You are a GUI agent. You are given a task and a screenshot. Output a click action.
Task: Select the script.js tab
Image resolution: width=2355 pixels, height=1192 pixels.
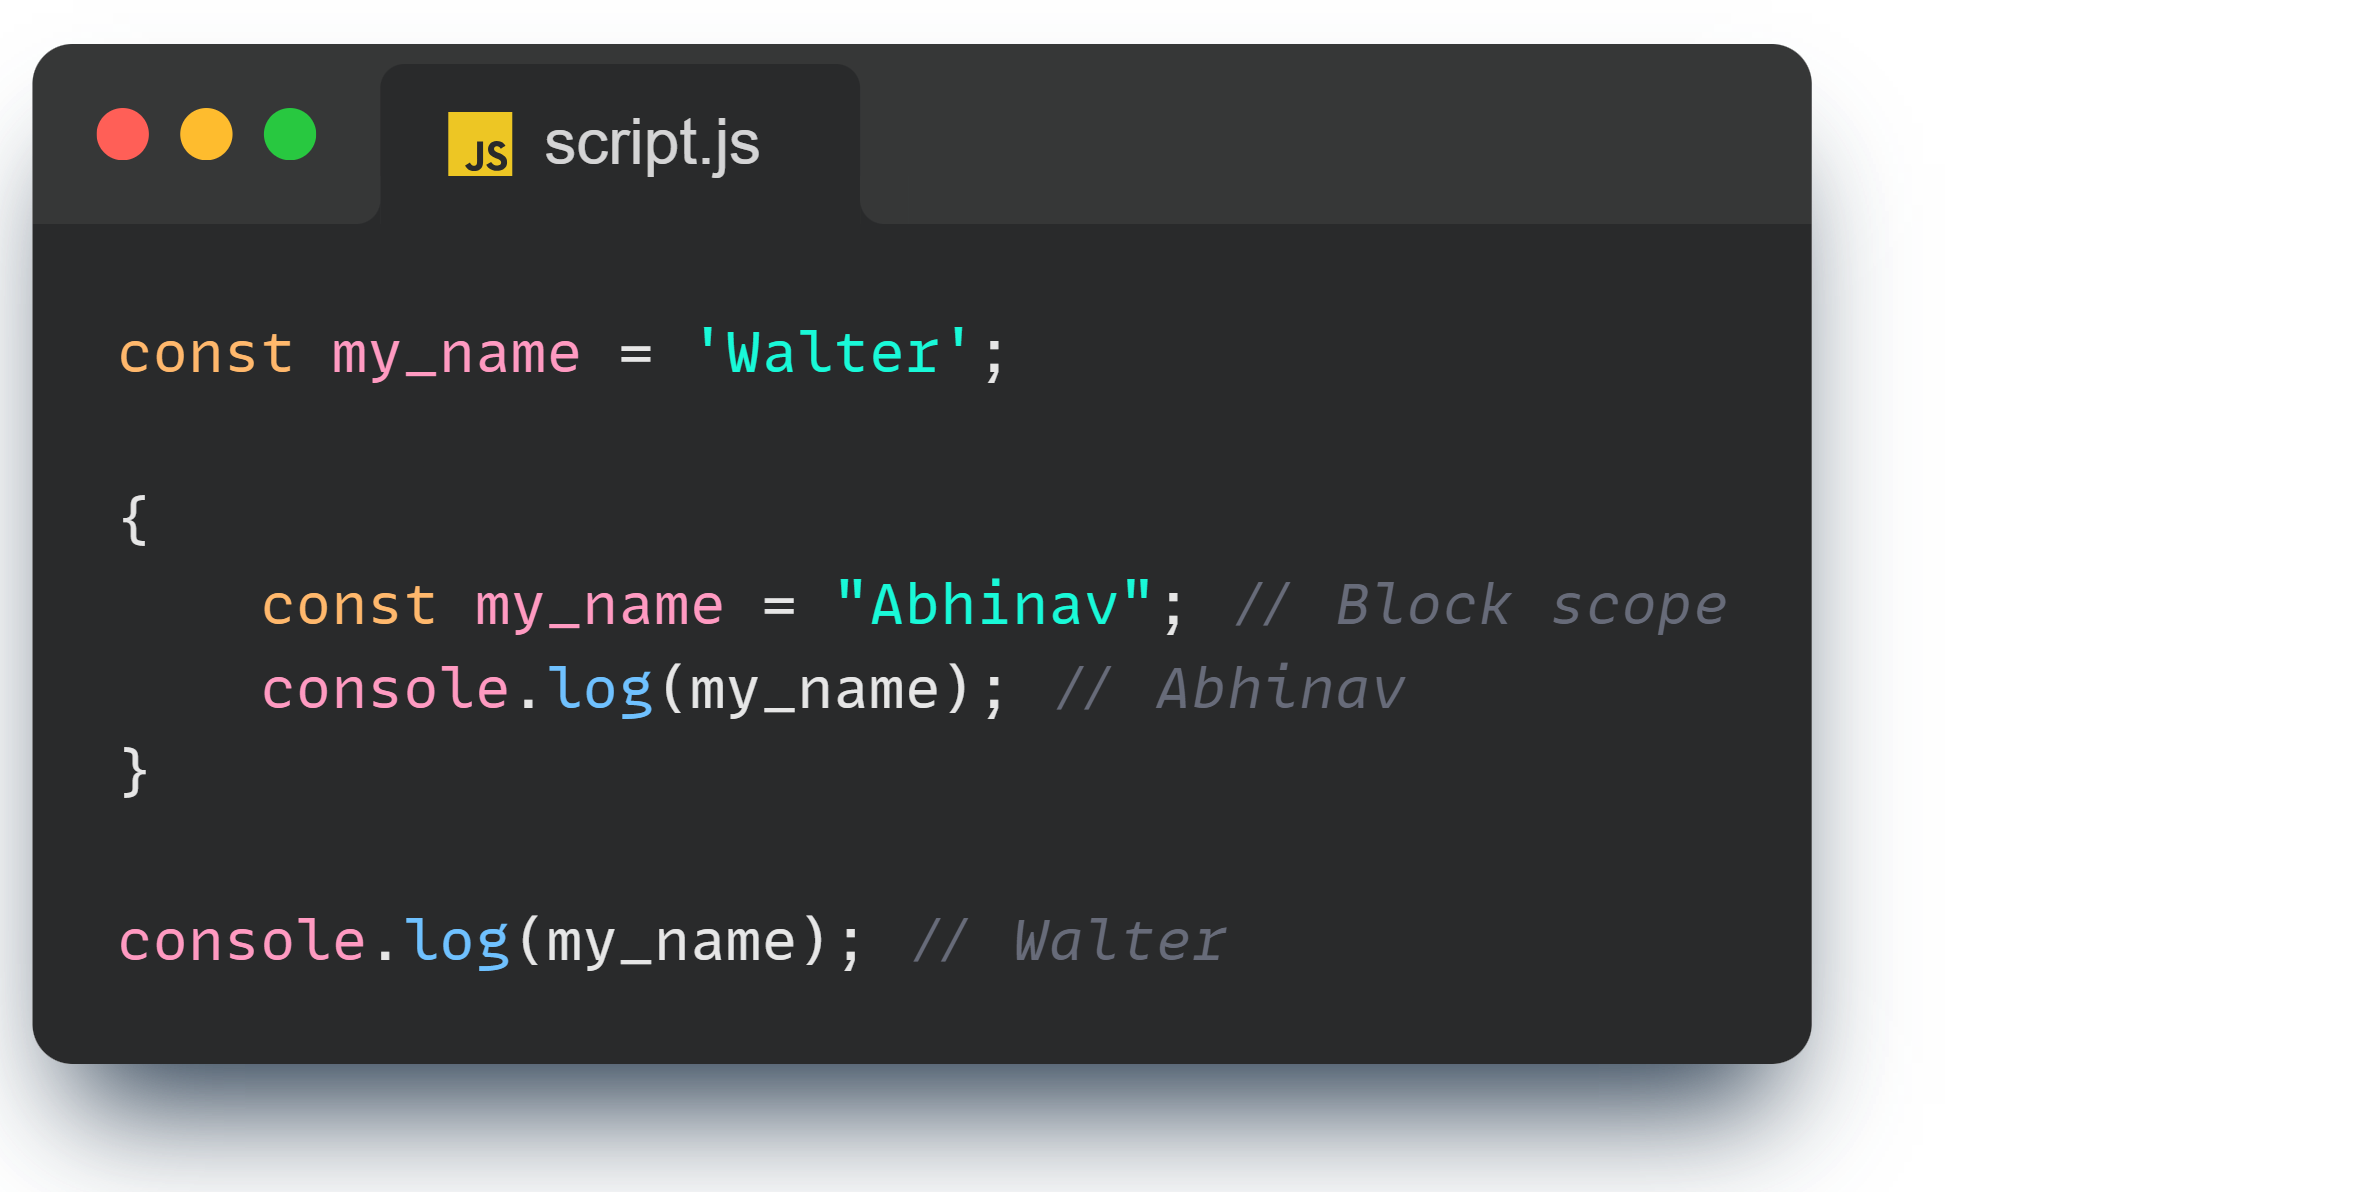[x=651, y=144]
